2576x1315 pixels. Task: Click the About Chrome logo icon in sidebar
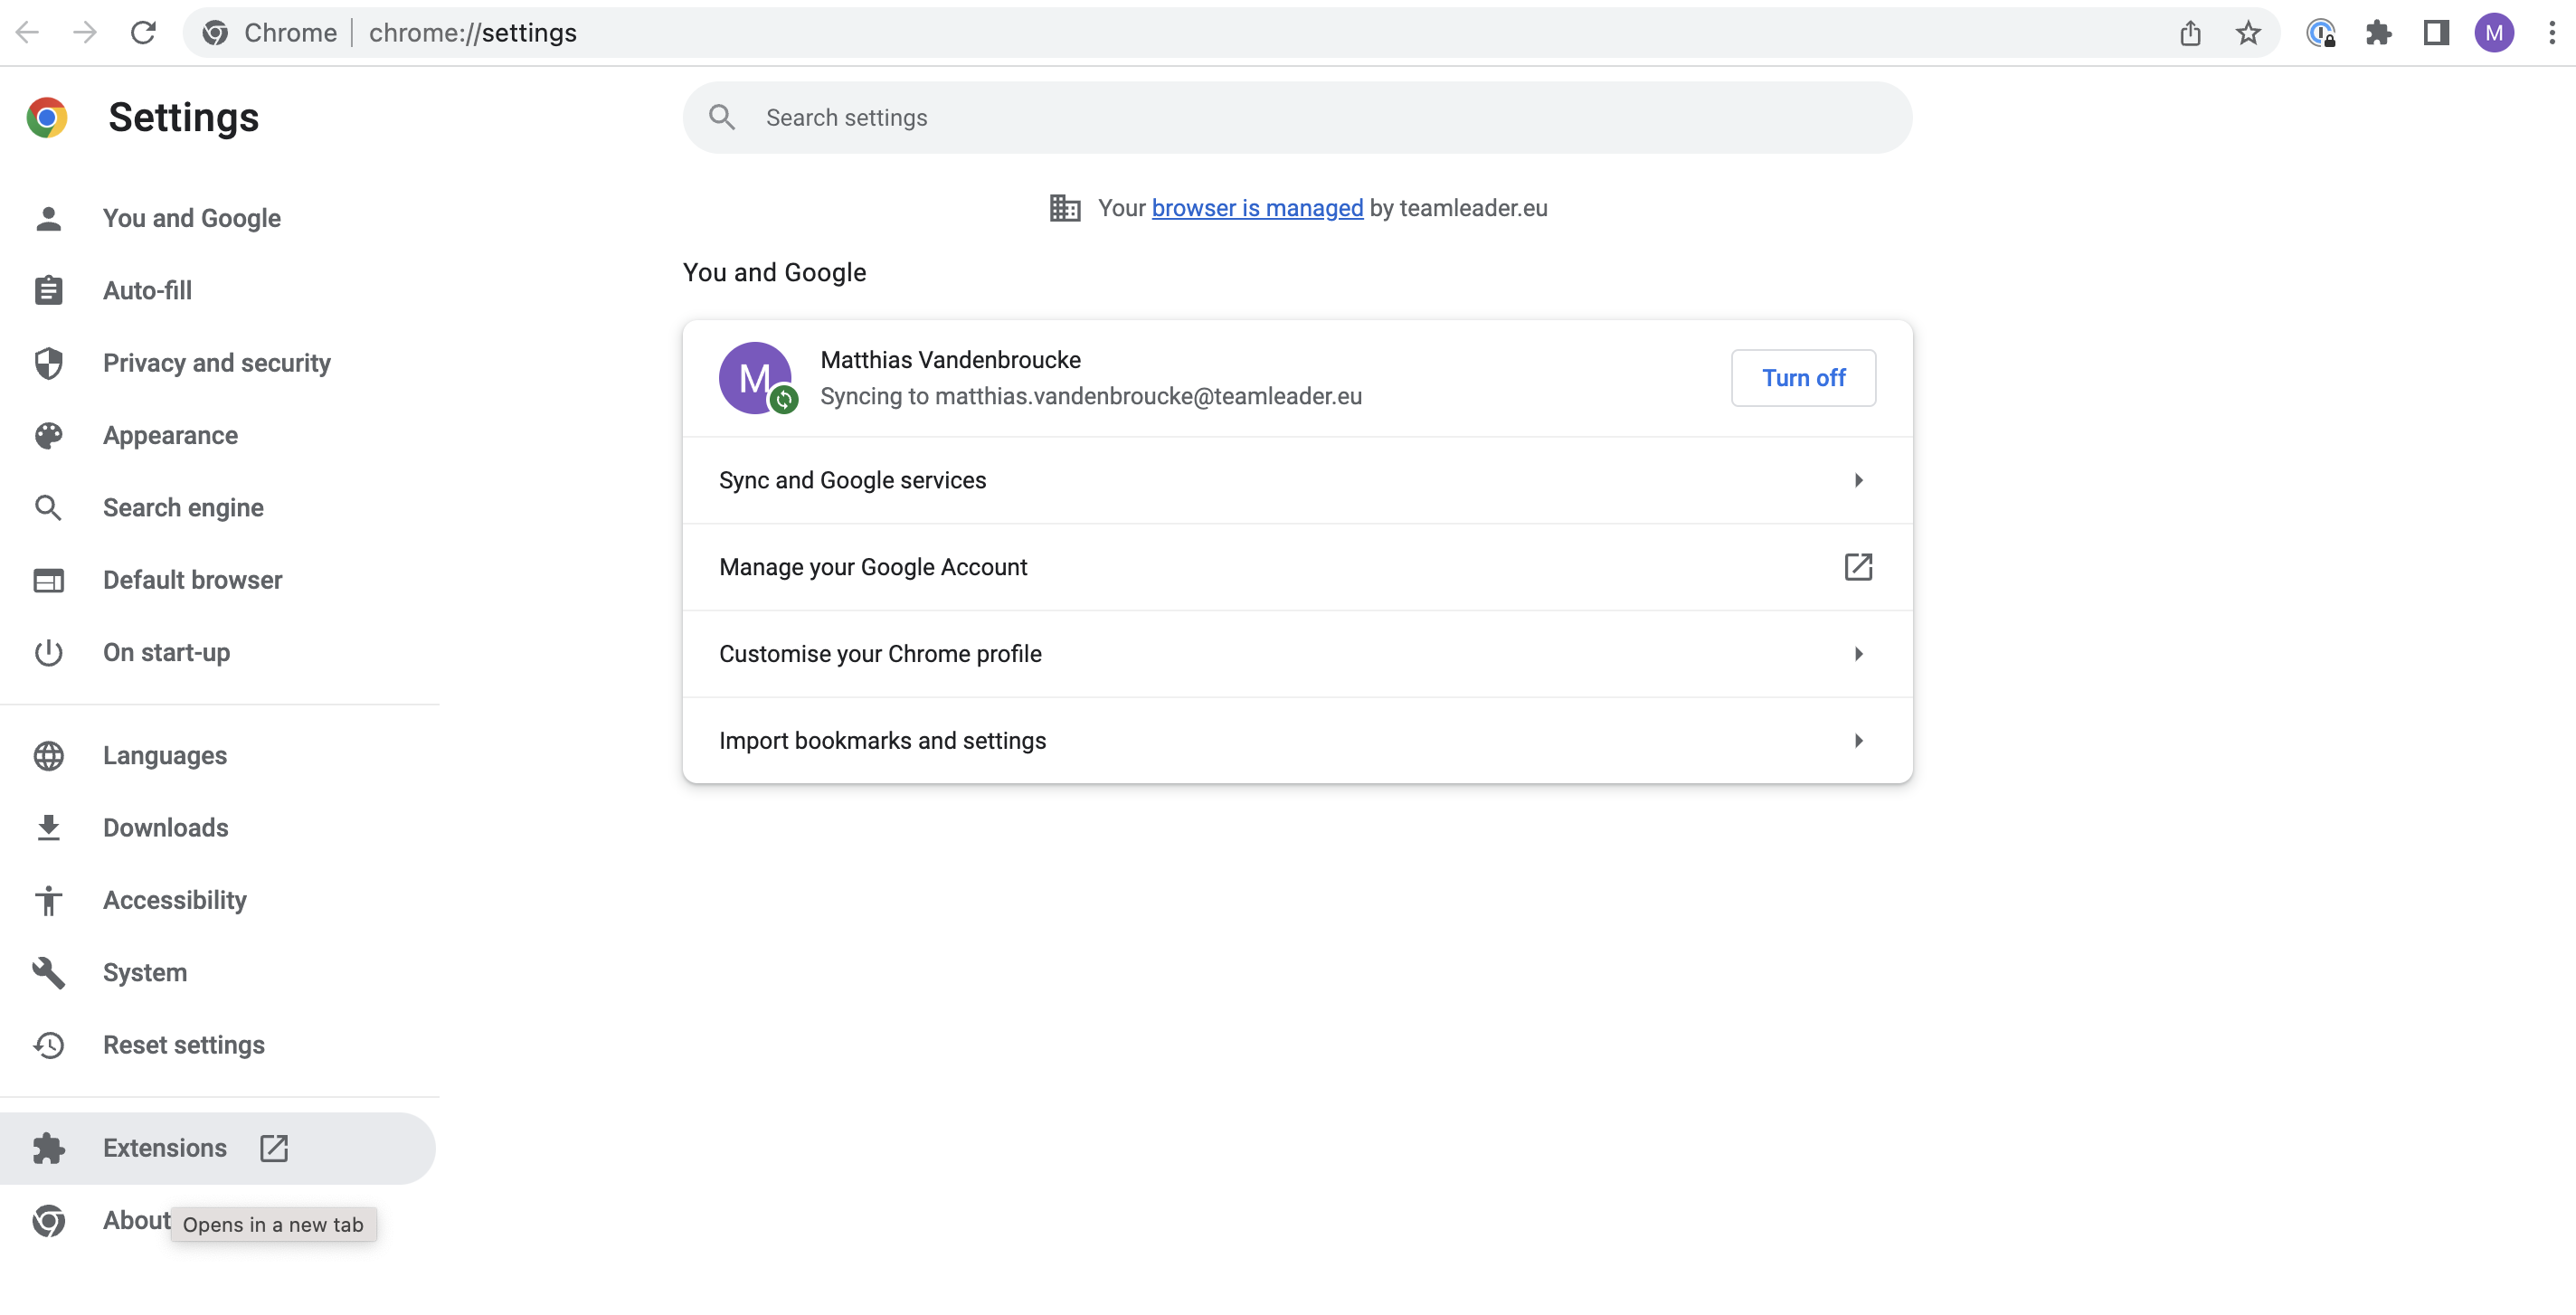click(x=49, y=1220)
